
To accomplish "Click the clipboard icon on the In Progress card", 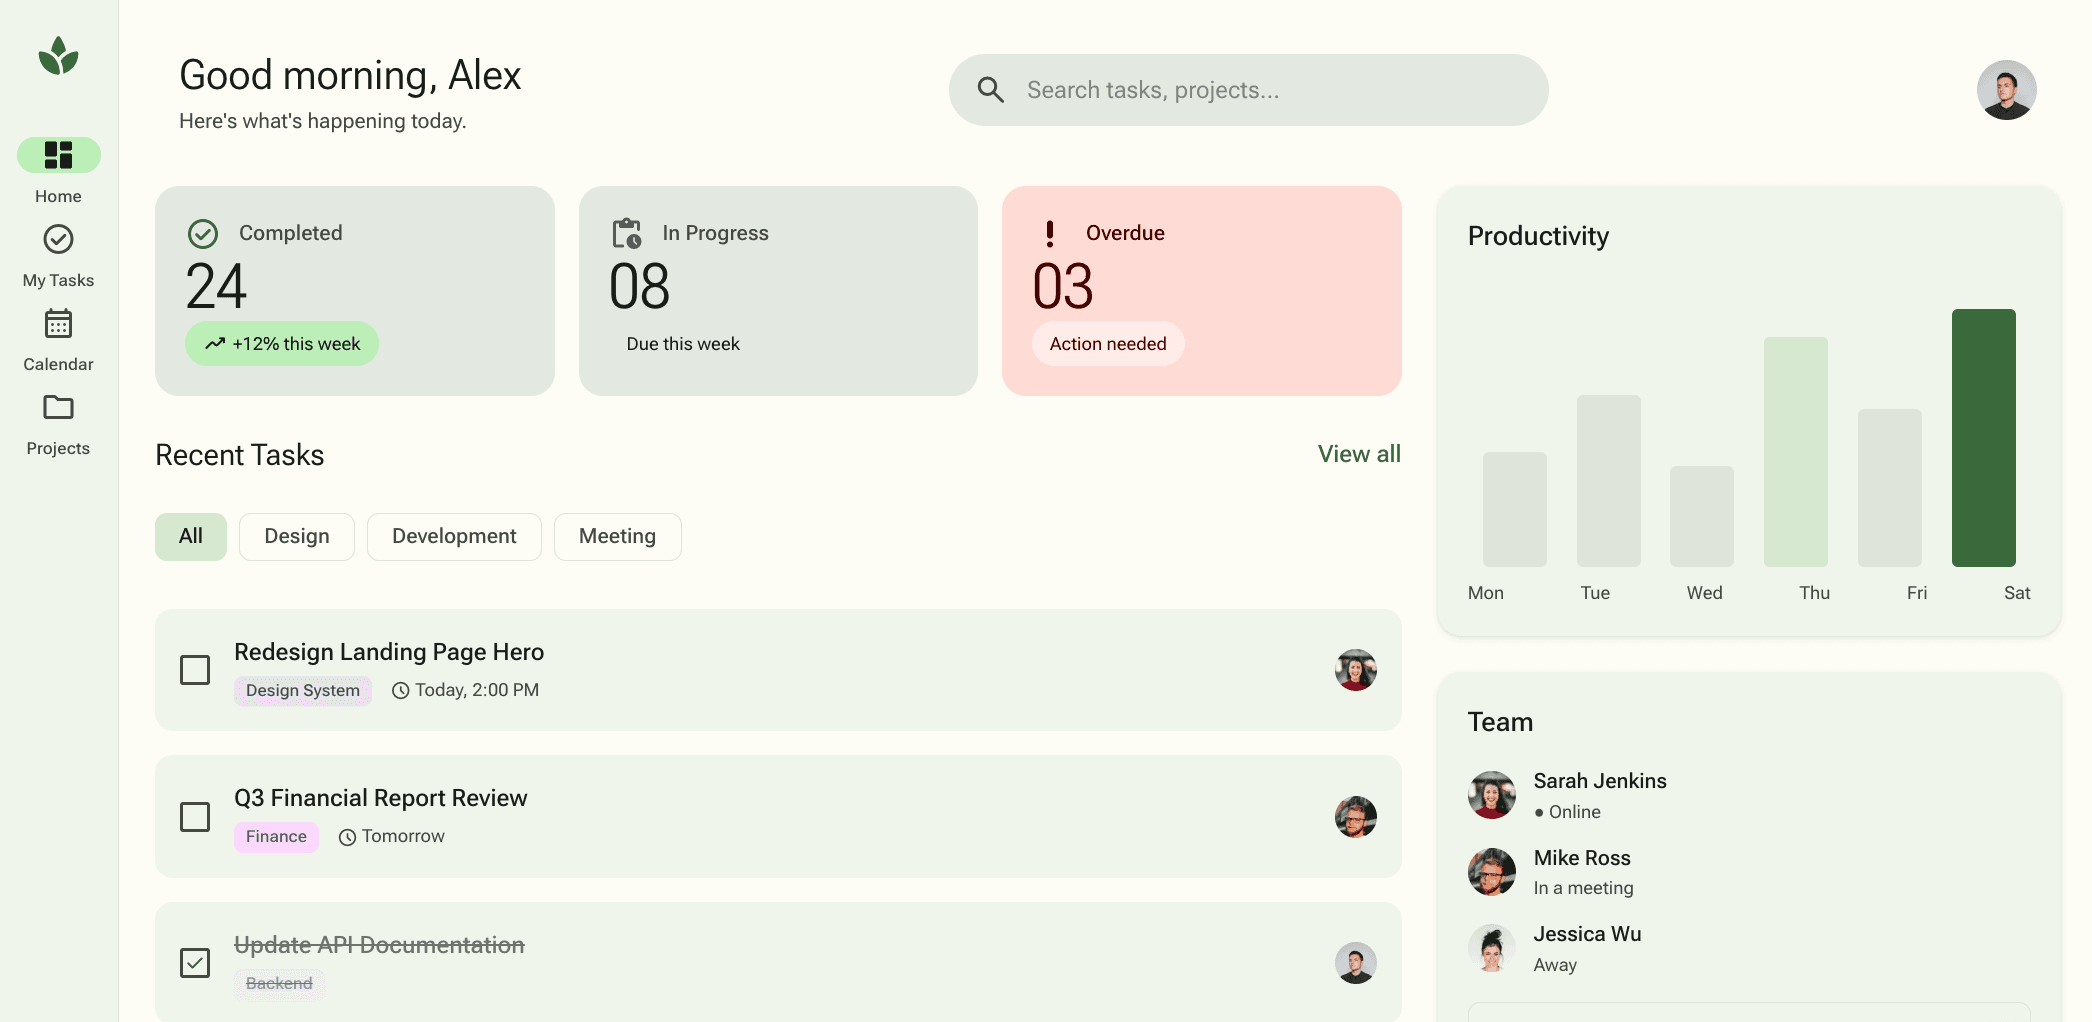I will [x=625, y=232].
